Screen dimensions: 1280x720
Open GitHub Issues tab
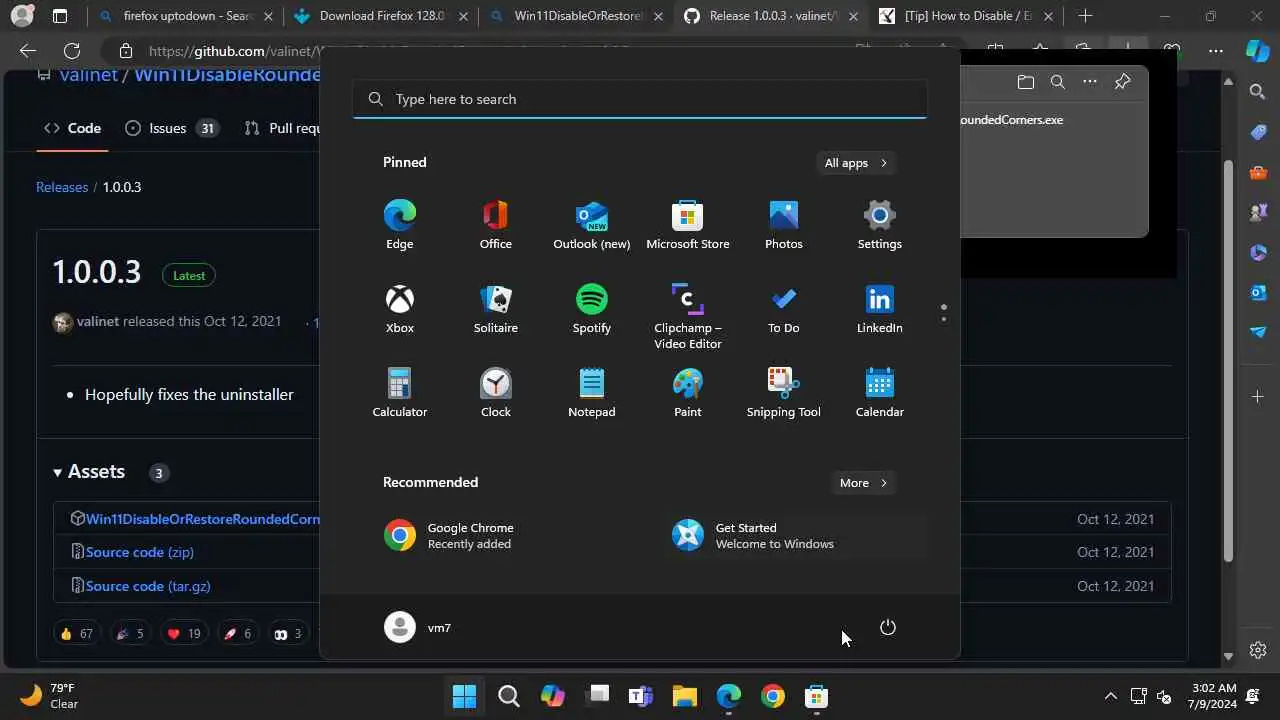coord(171,128)
